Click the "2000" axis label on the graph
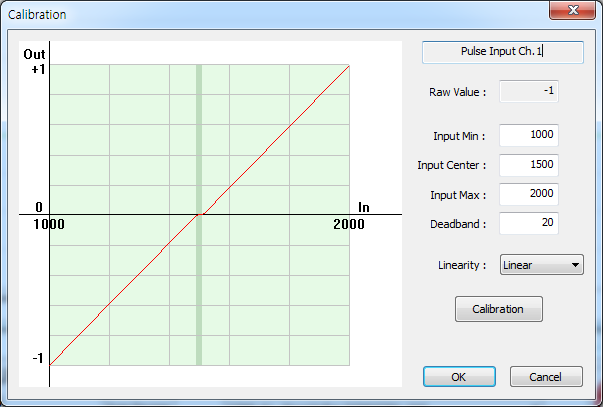Viewport: 603px width, 407px height. (x=349, y=224)
